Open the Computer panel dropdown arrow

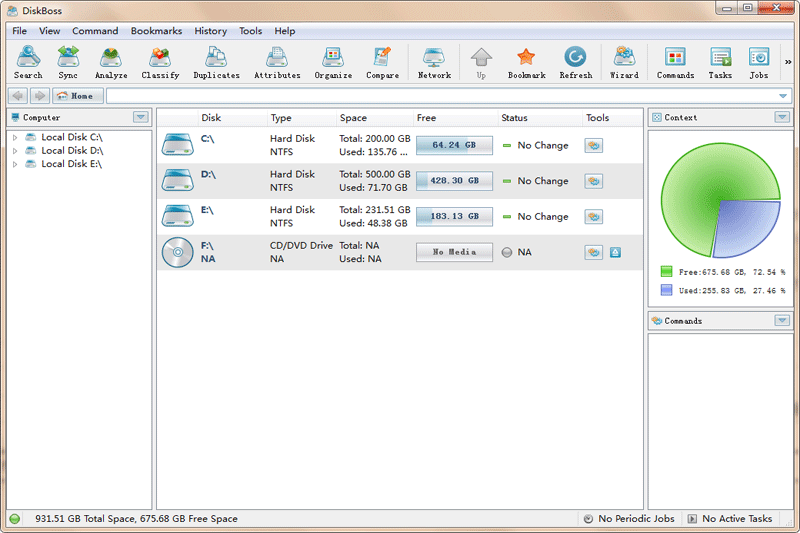click(140, 117)
